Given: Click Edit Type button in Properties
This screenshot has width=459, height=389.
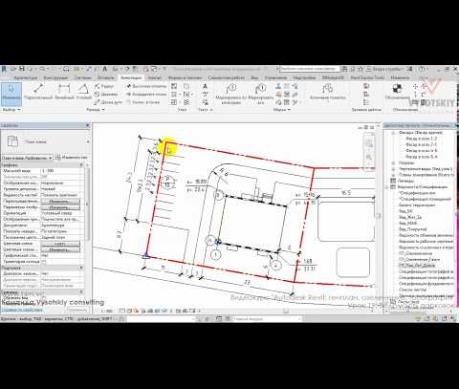Looking at the screenshot, I should pos(71,158).
